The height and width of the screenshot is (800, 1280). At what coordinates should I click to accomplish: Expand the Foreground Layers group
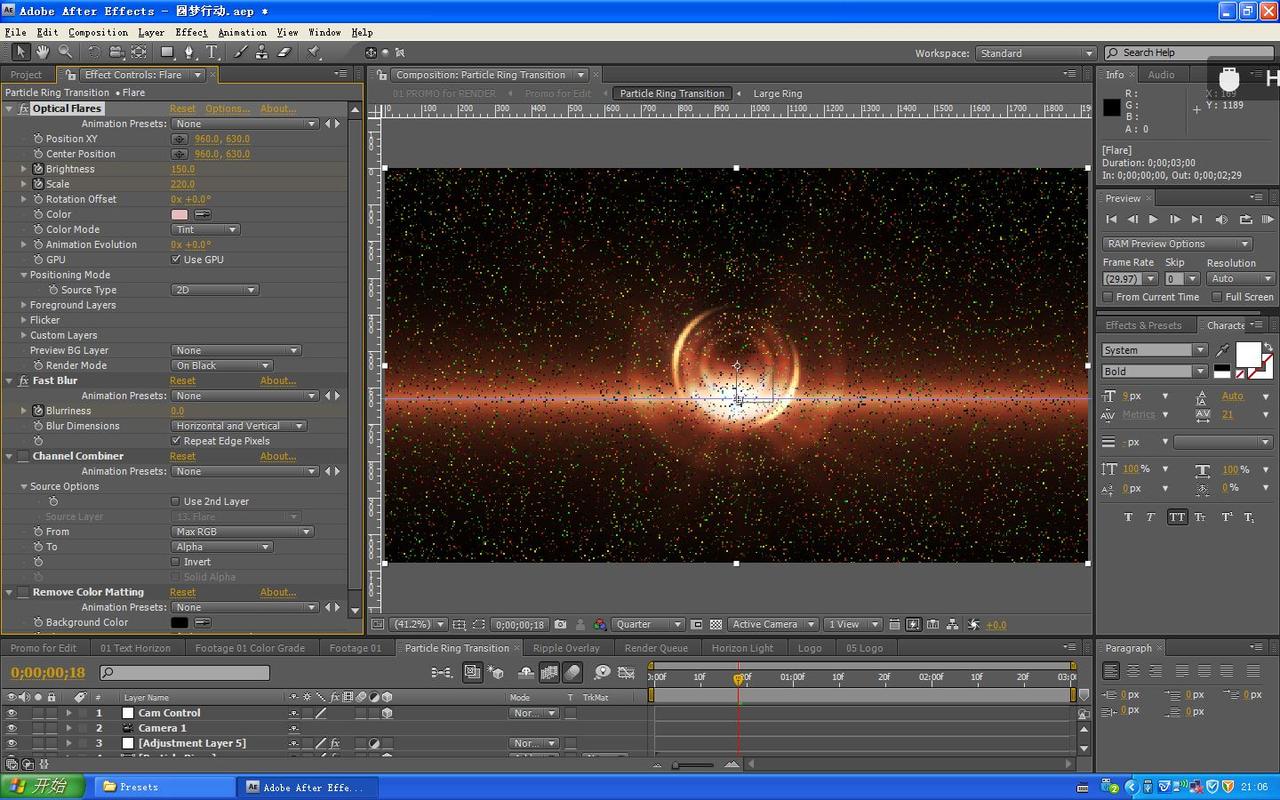[x=24, y=305]
